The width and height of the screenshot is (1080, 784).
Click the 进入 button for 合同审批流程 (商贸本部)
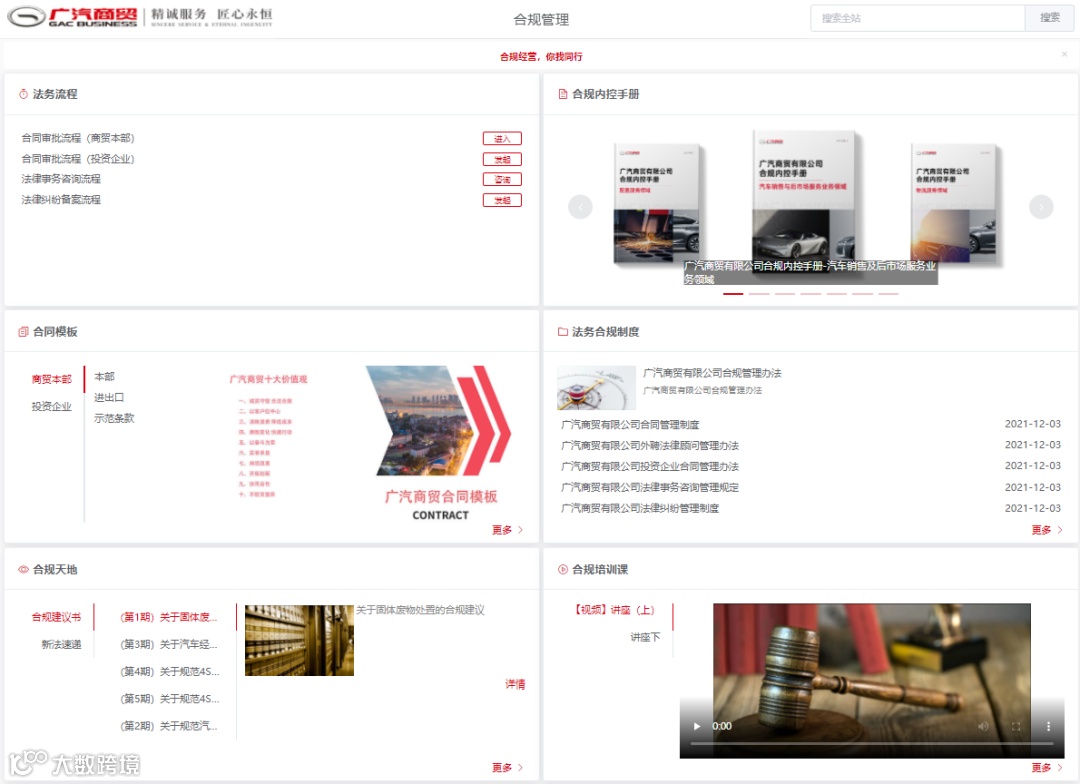tap(502, 138)
